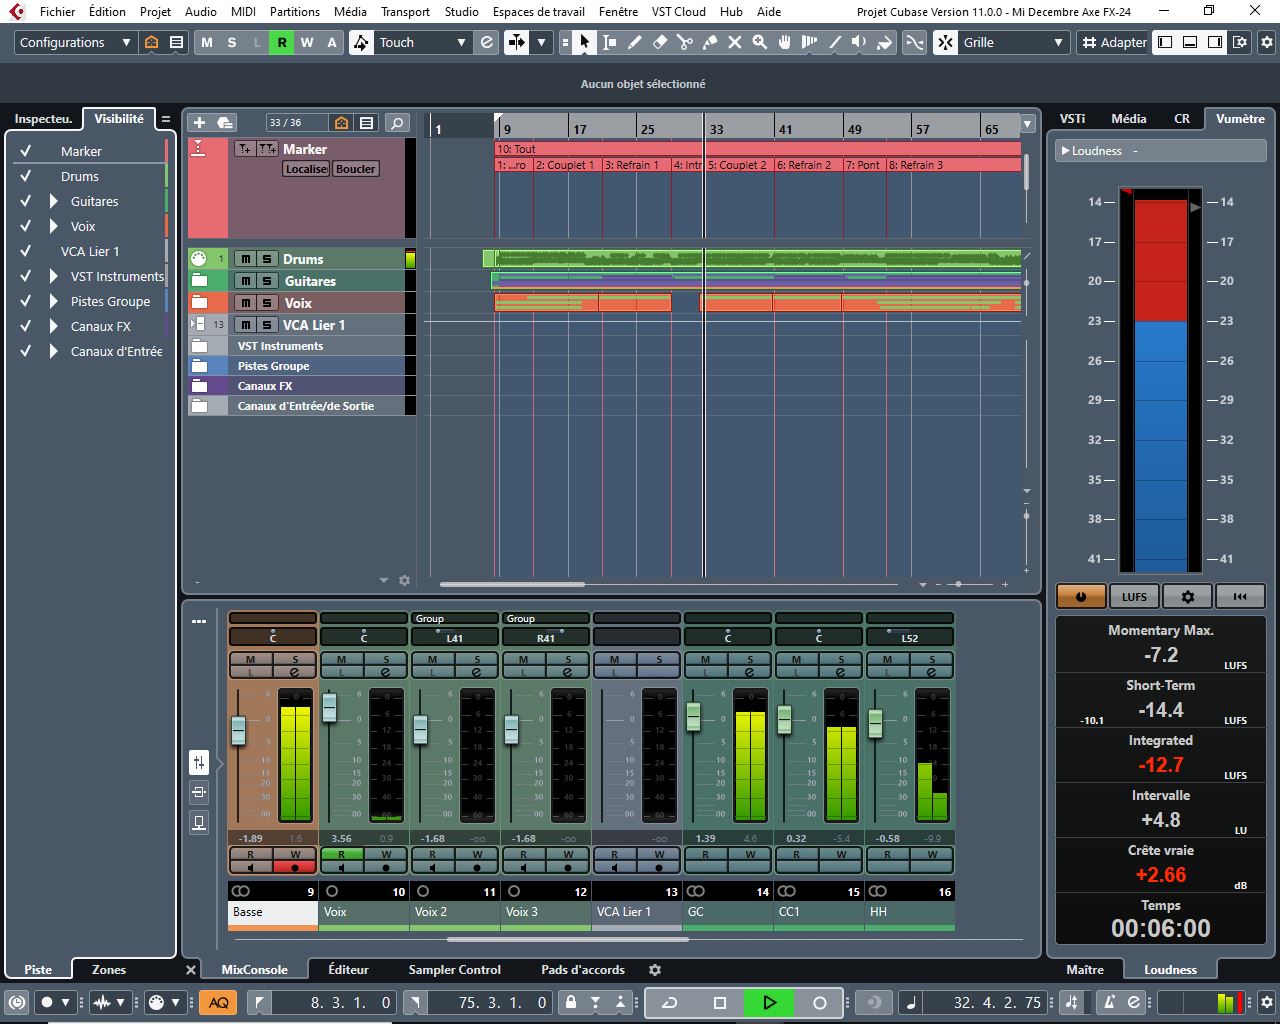Select the Comp hand tool

[784, 42]
